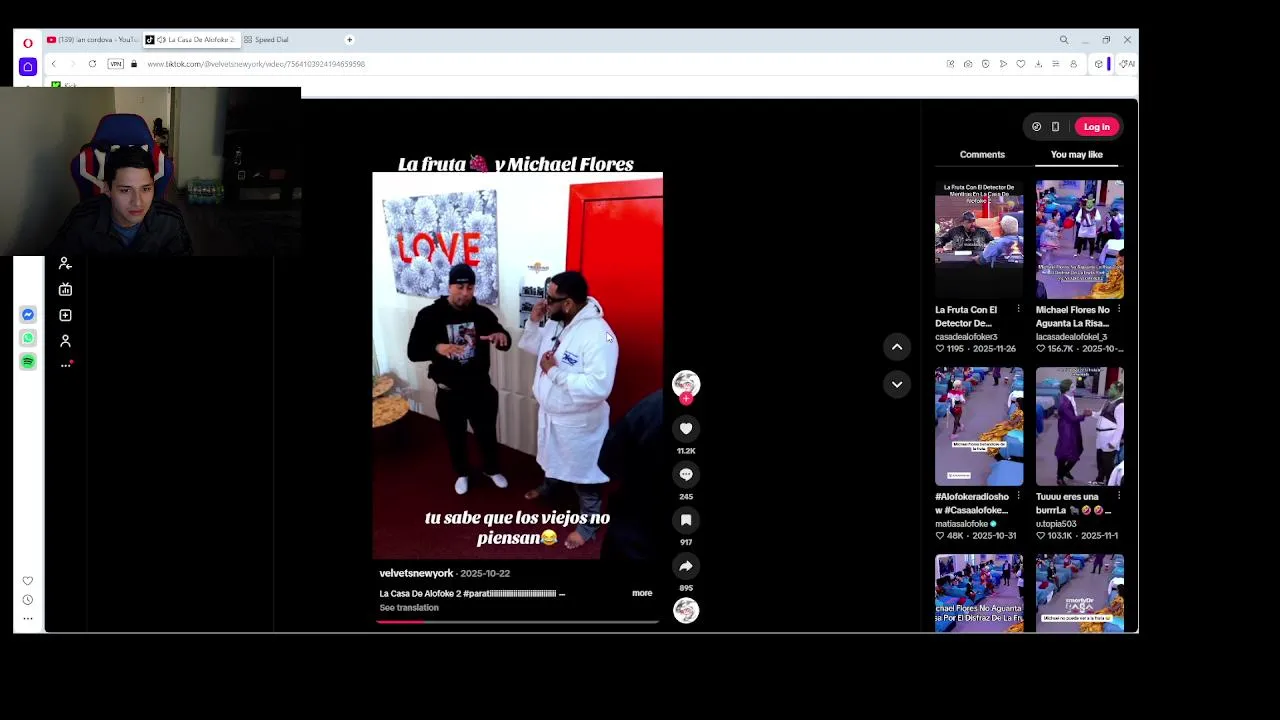Share the video using arrow icon
The width and height of the screenshot is (1280, 720).
(686, 566)
